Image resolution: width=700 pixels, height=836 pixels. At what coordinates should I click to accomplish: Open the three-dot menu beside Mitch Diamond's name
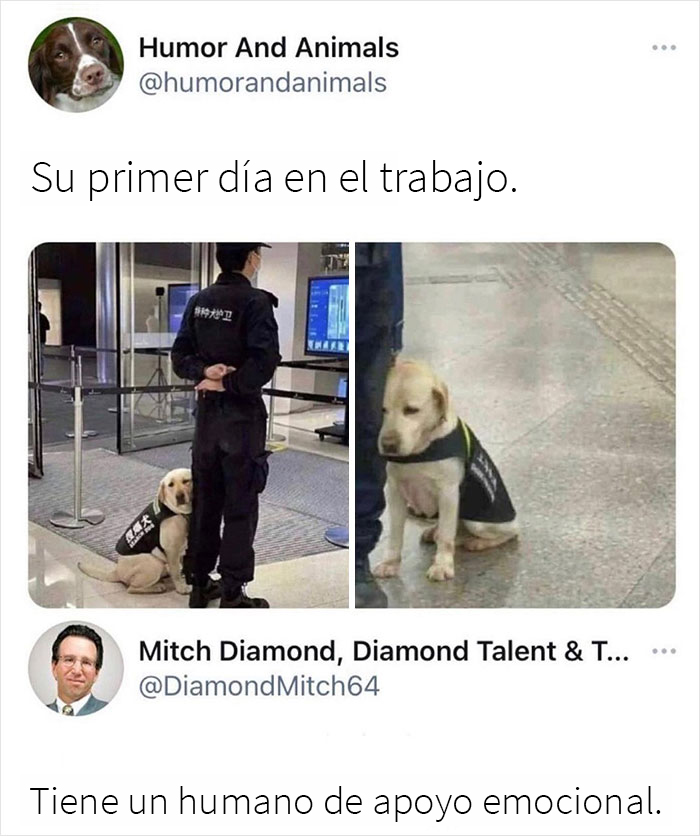point(664,651)
